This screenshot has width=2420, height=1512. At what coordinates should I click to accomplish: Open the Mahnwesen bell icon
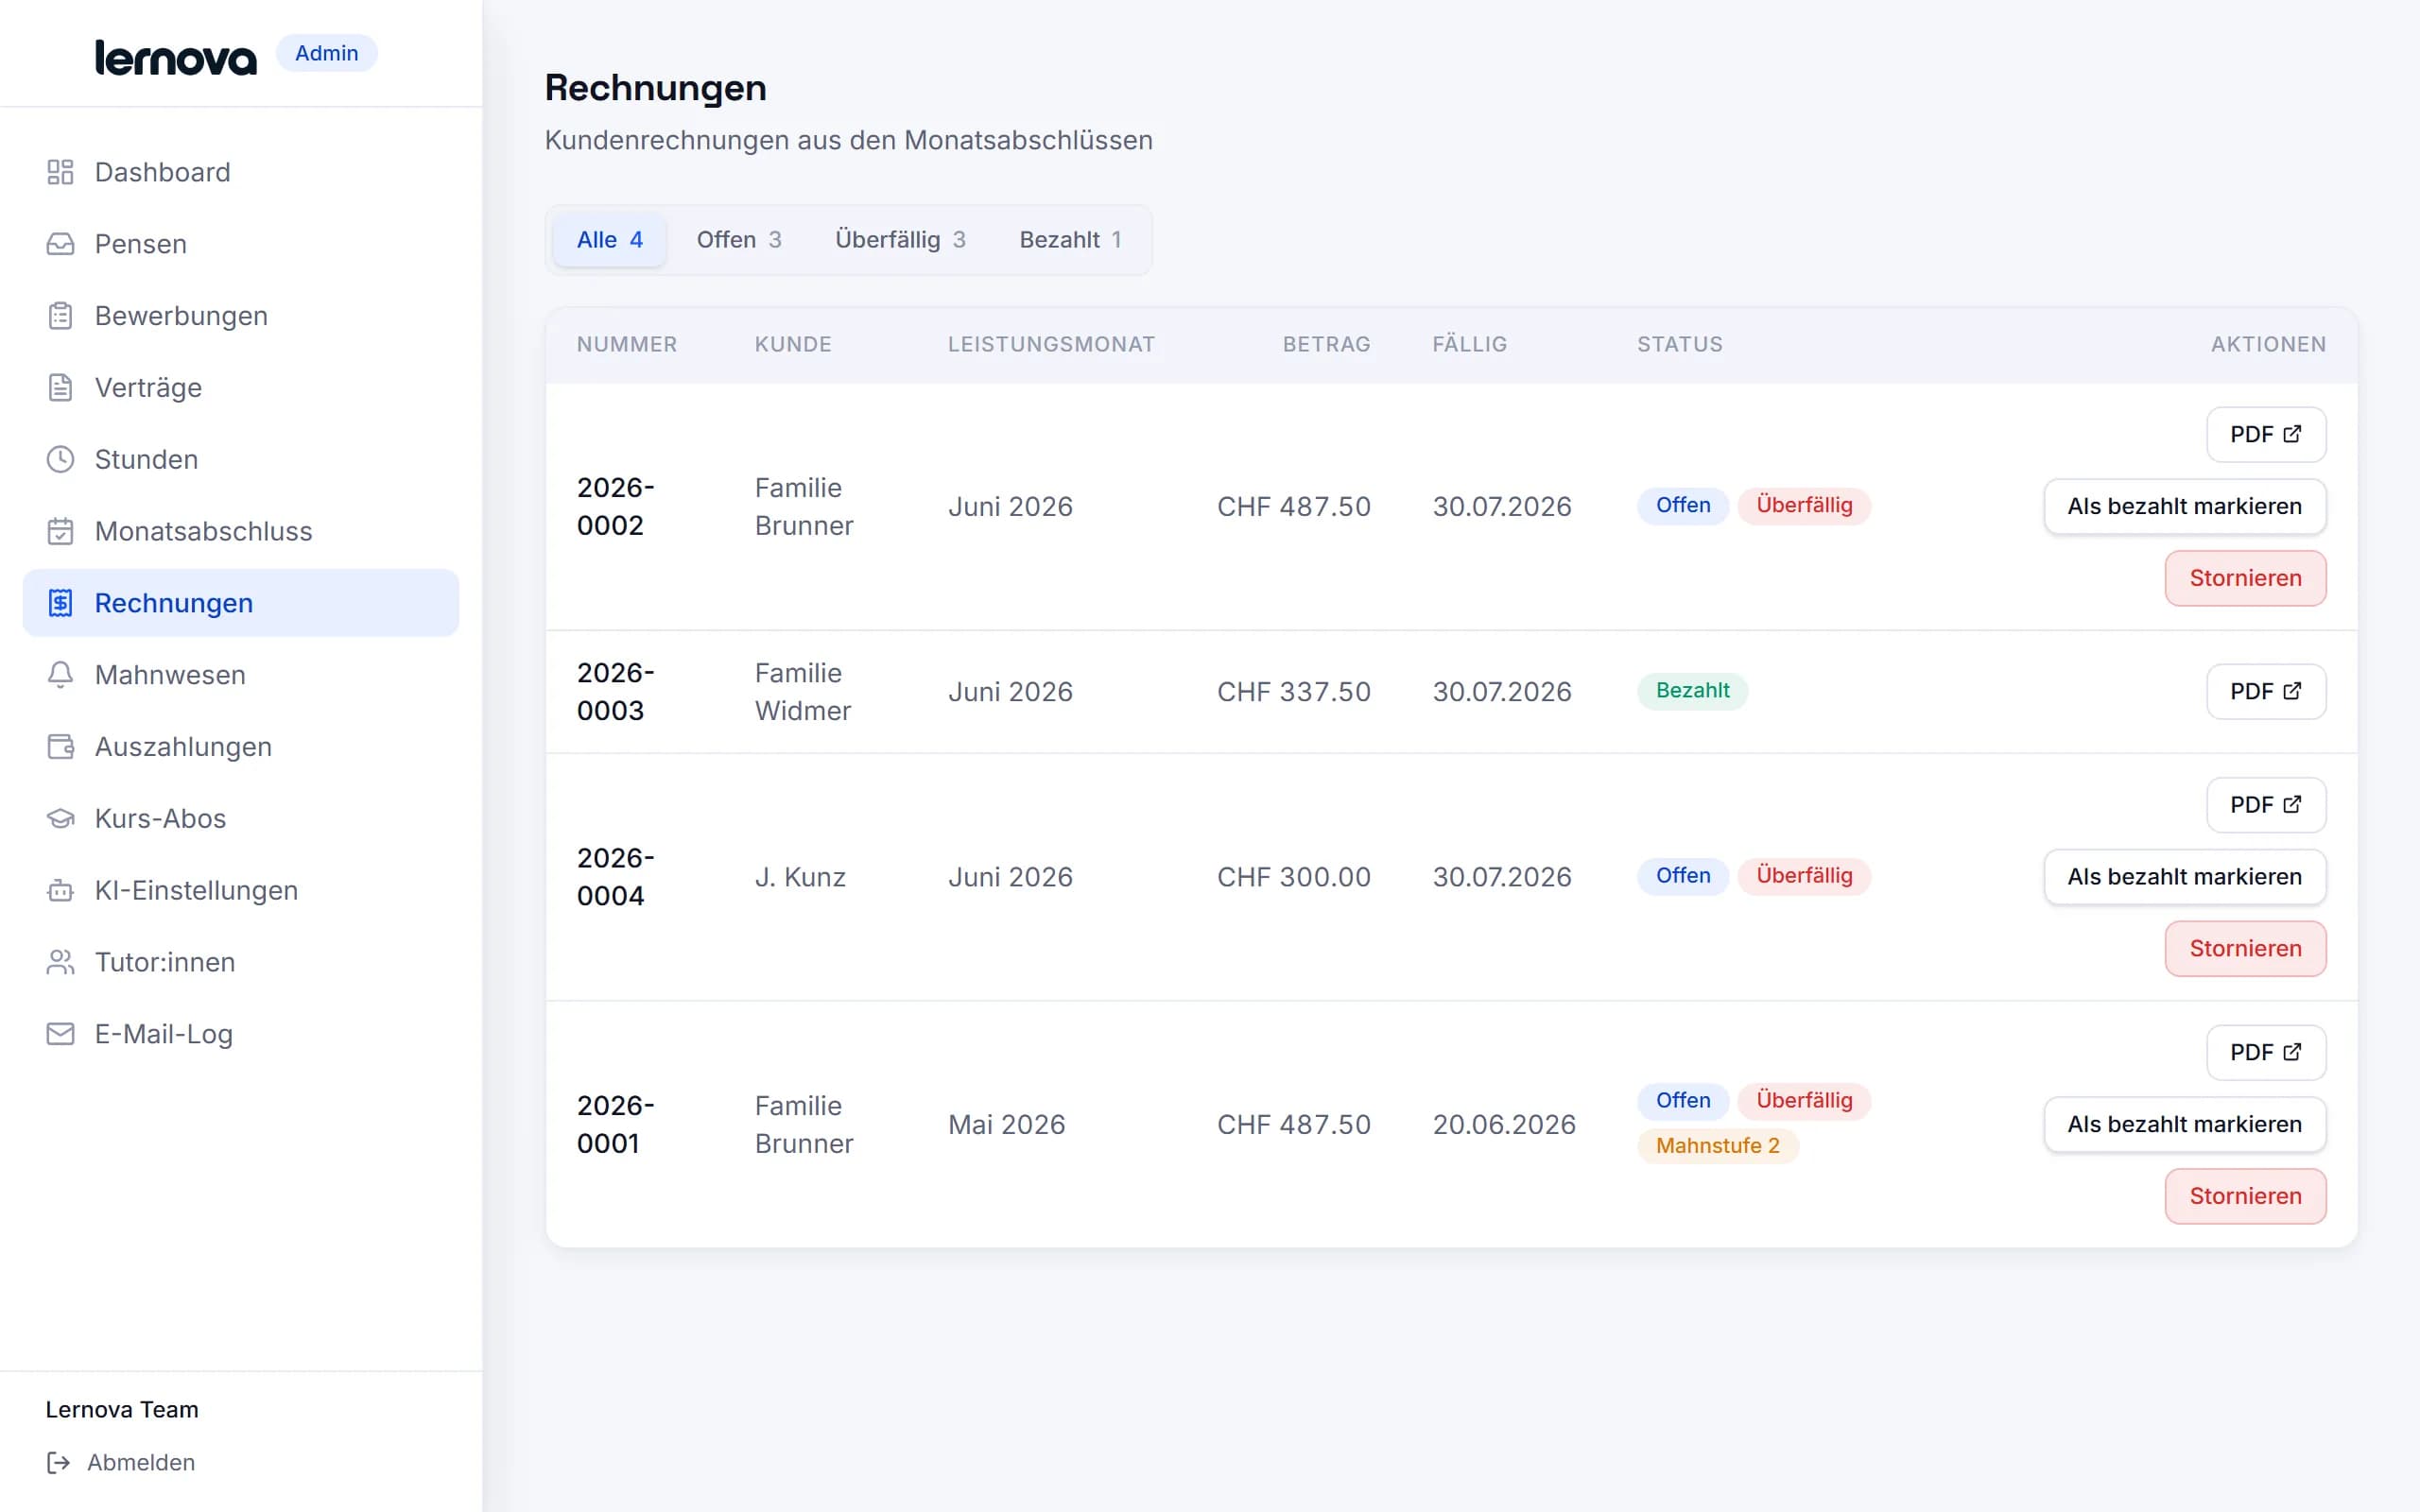(x=60, y=675)
